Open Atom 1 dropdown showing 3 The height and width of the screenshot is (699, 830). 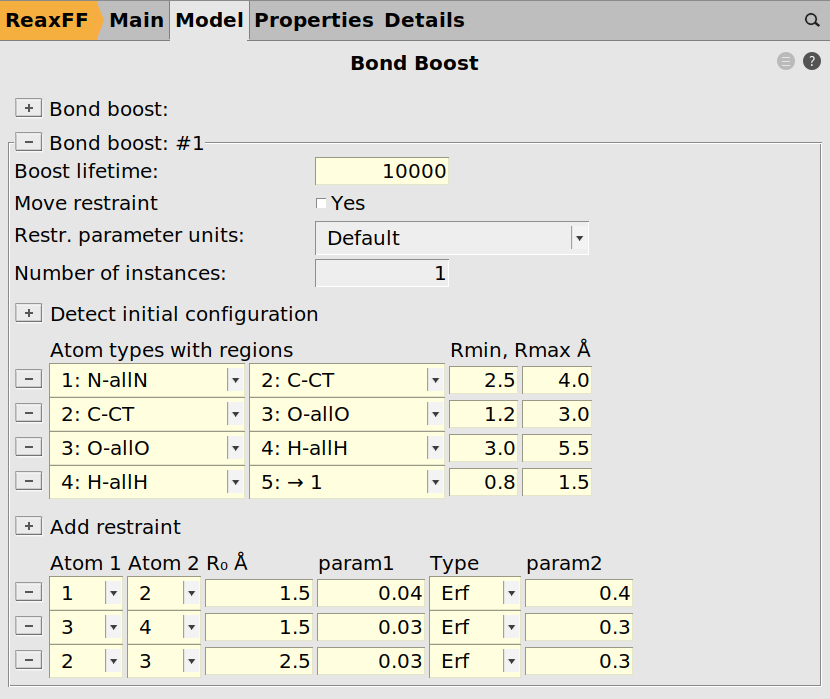point(86,627)
